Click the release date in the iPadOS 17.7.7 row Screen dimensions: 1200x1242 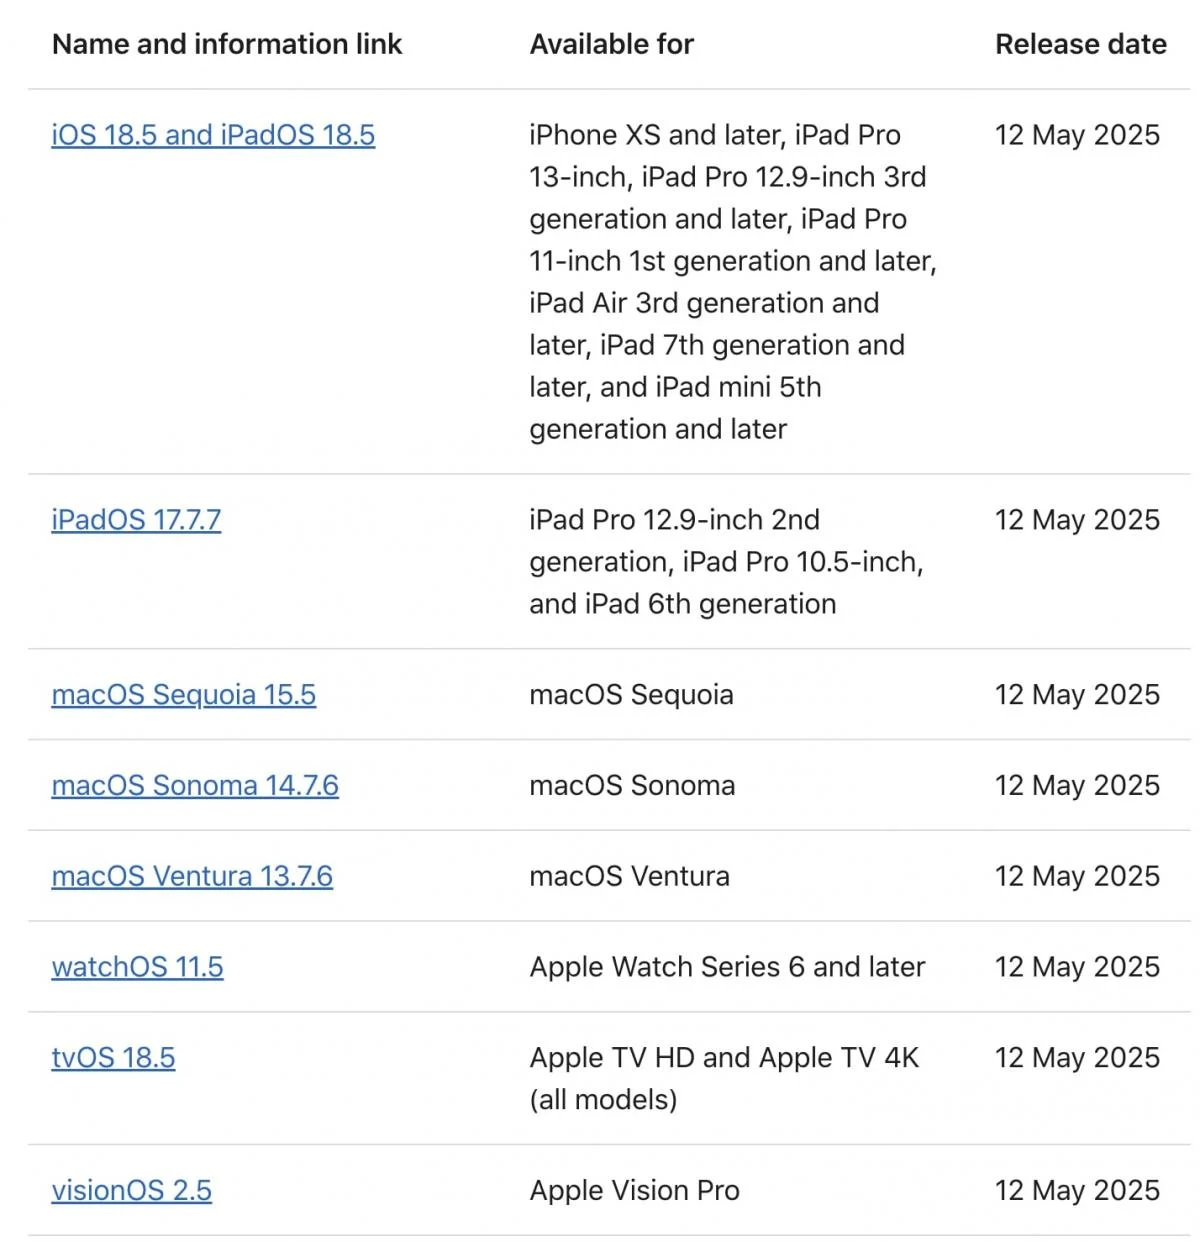1077,520
